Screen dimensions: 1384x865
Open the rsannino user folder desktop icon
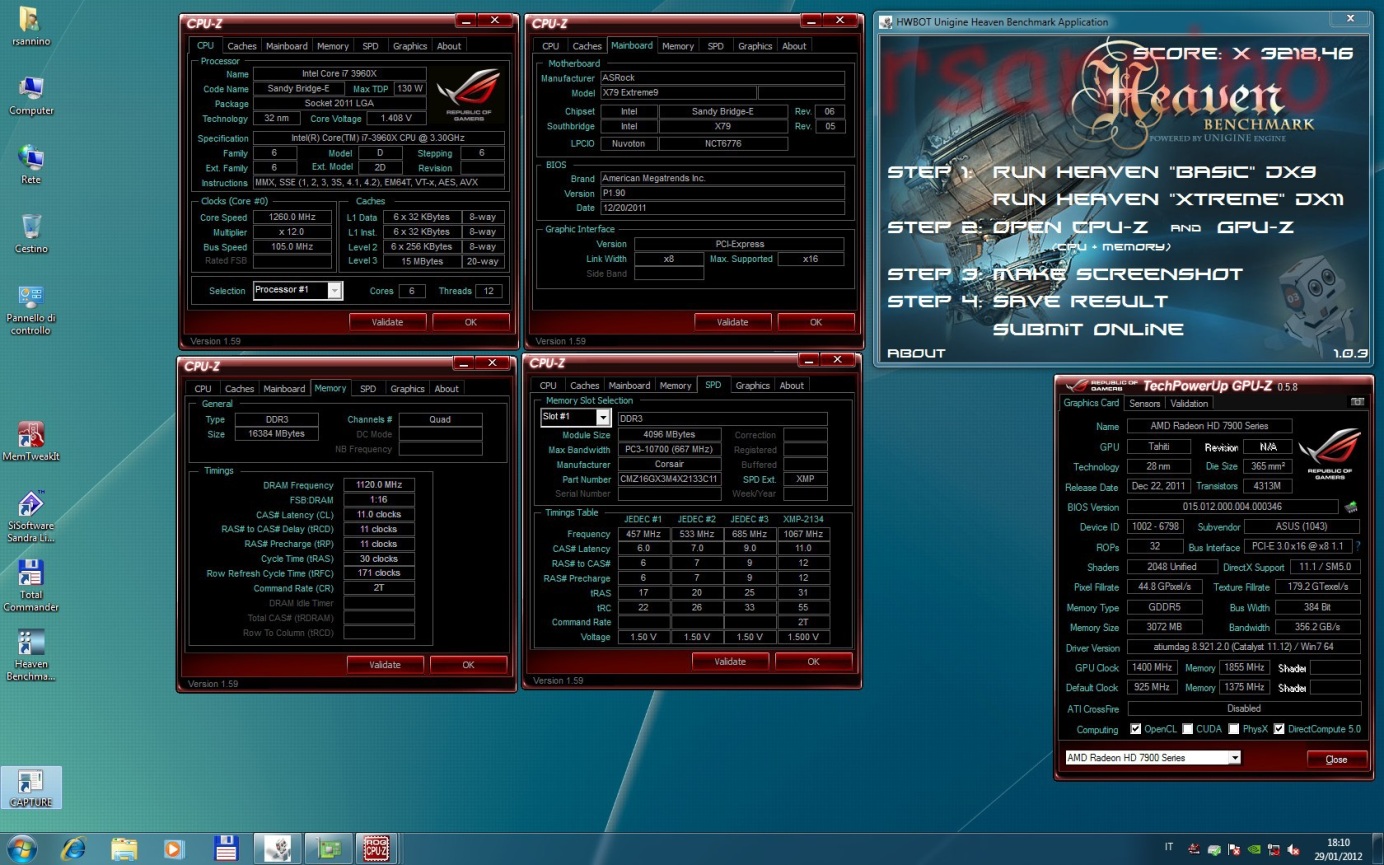pyautogui.click(x=30, y=26)
